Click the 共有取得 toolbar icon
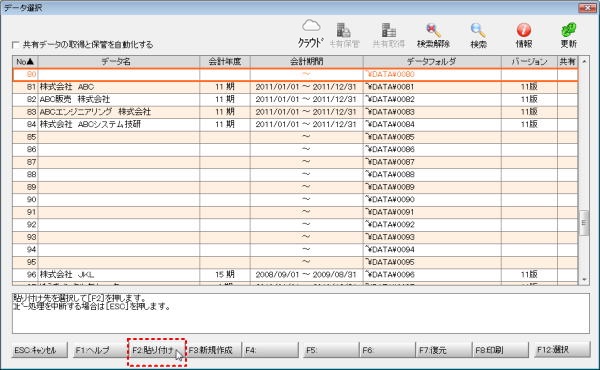 (388, 35)
